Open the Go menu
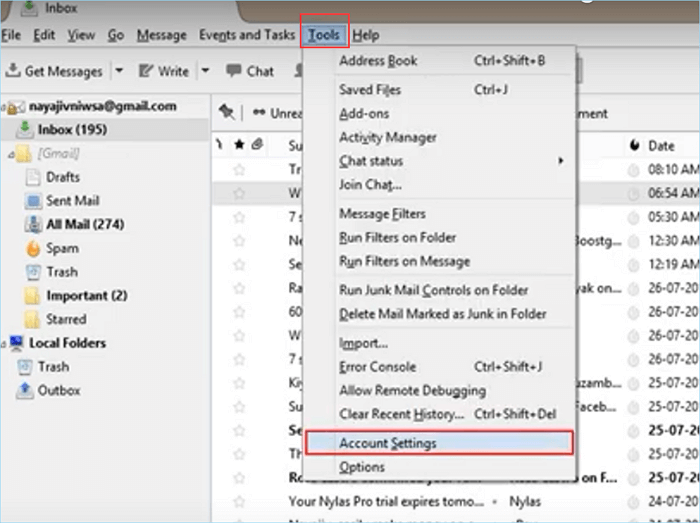Screen dimensions: 700x523 [x=116, y=35]
